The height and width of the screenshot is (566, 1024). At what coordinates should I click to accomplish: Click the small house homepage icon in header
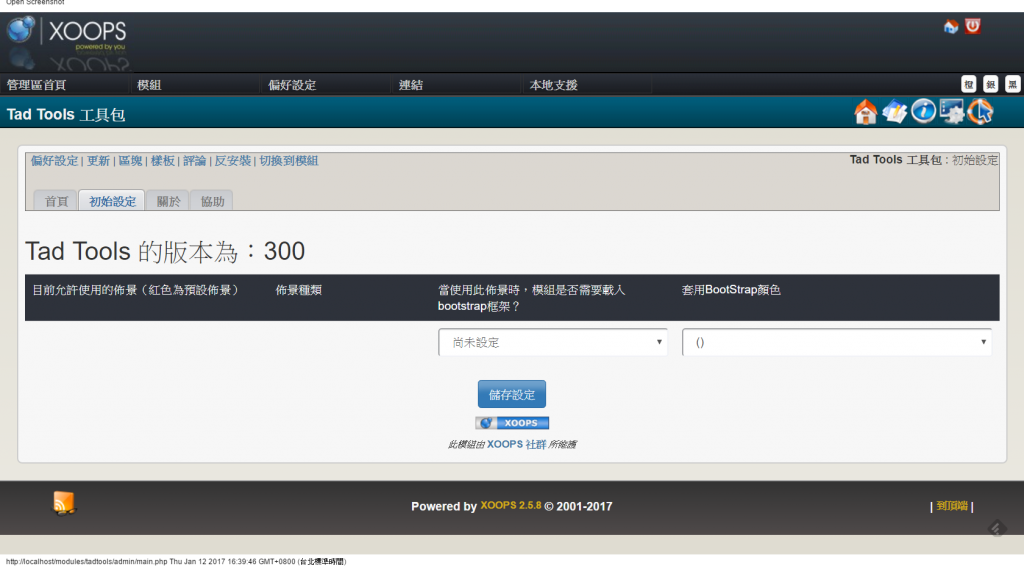950,27
